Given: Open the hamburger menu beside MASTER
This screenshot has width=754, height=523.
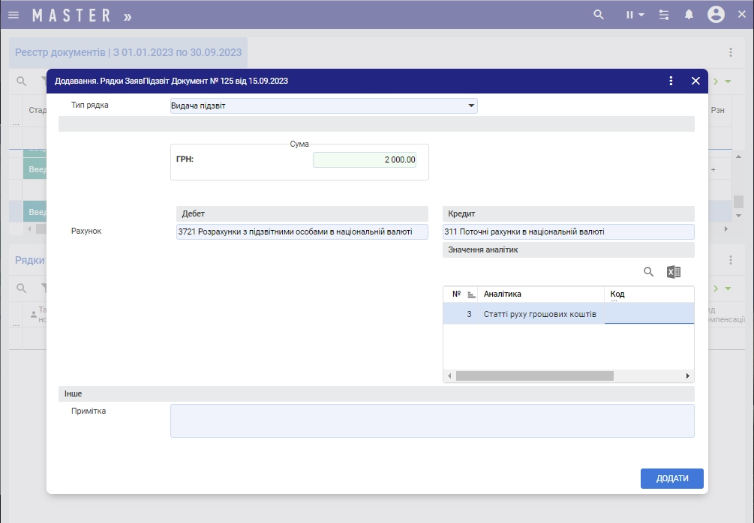Looking at the screenshot, I should click(14, 15).
